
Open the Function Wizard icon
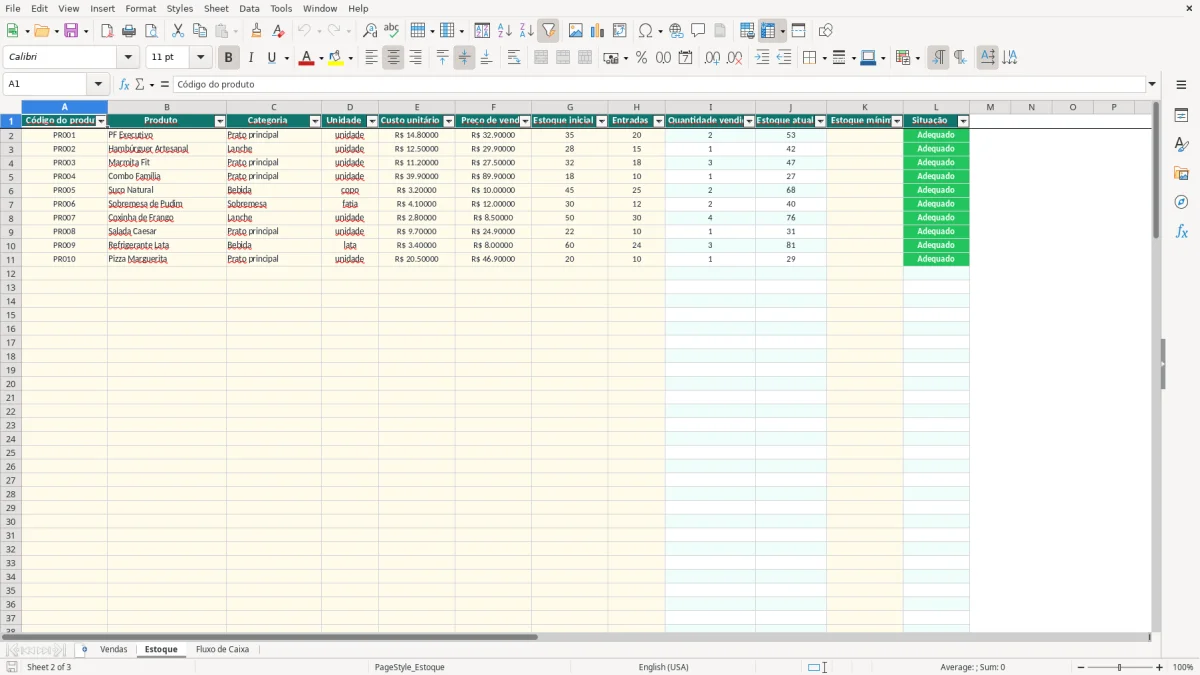pyautogui.click(x=124, y=84)
